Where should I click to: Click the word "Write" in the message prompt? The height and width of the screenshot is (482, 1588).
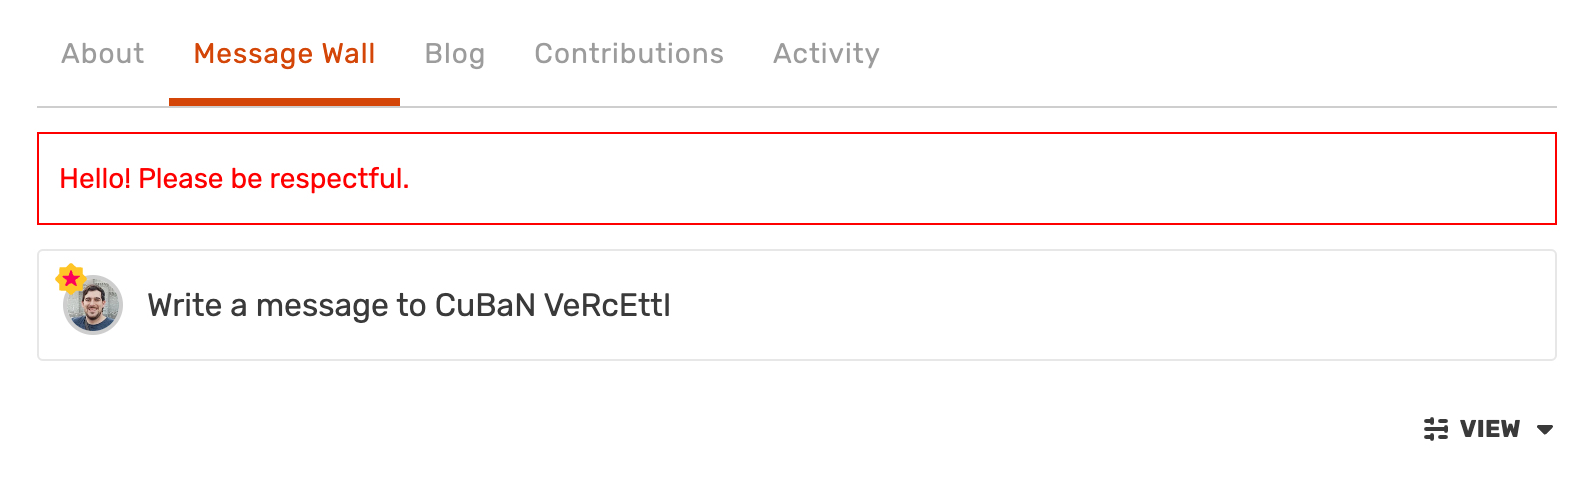click(x=185, y=305)
